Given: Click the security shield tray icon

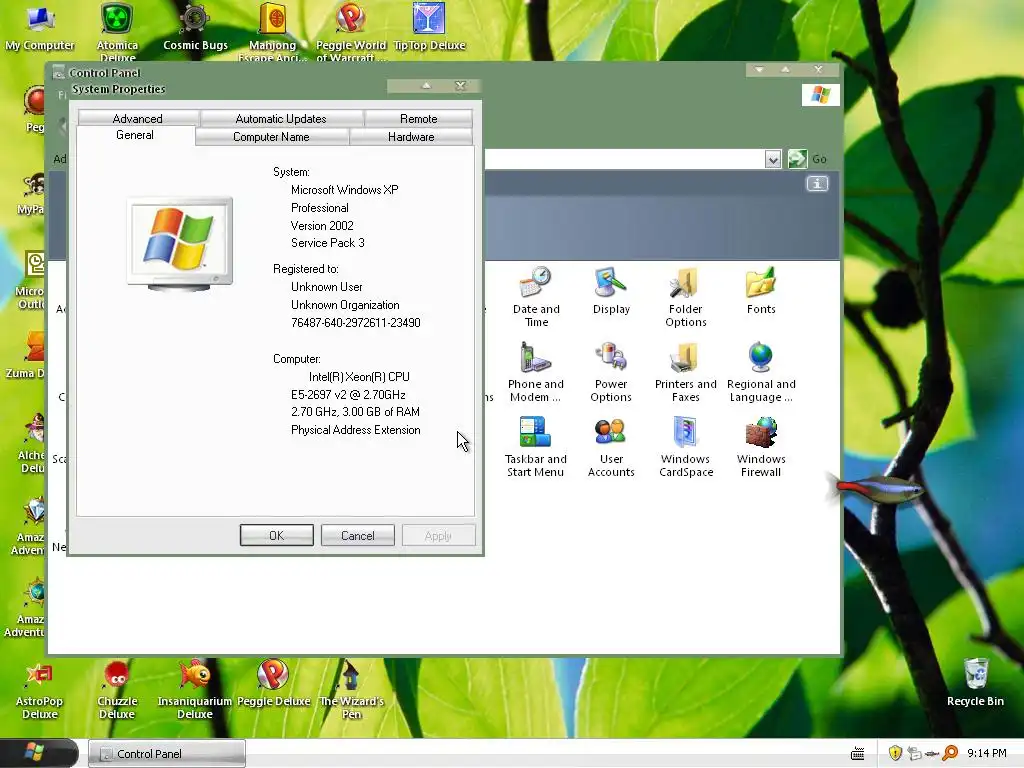Looking at the screenshot, I should click(895, 753).
